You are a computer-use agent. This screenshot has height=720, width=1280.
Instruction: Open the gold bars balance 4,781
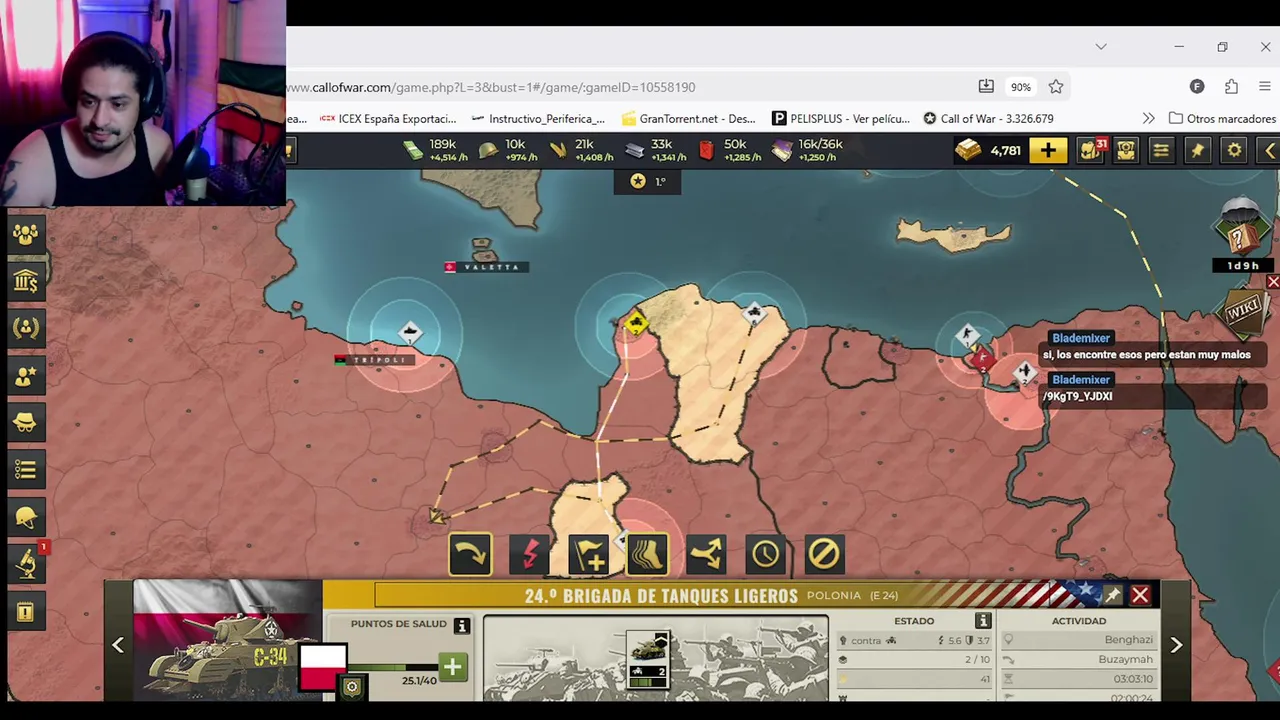988,151
